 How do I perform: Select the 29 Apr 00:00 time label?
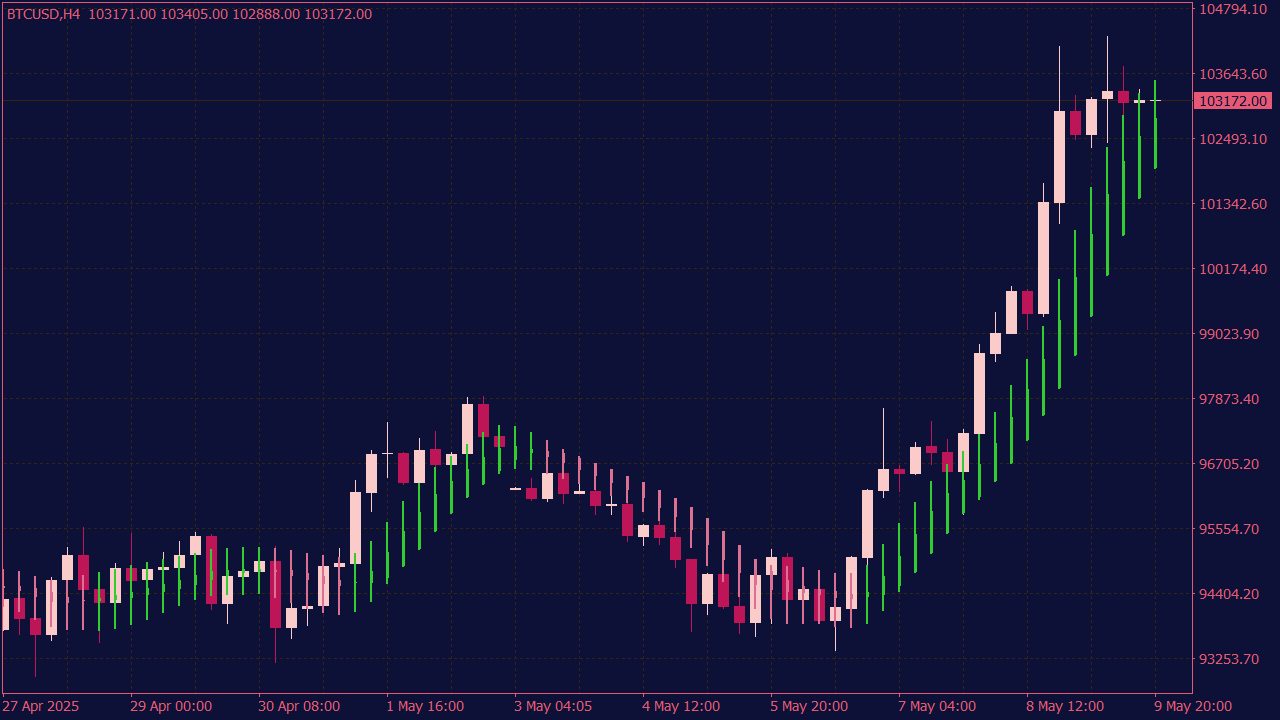(x=171, y=706)
